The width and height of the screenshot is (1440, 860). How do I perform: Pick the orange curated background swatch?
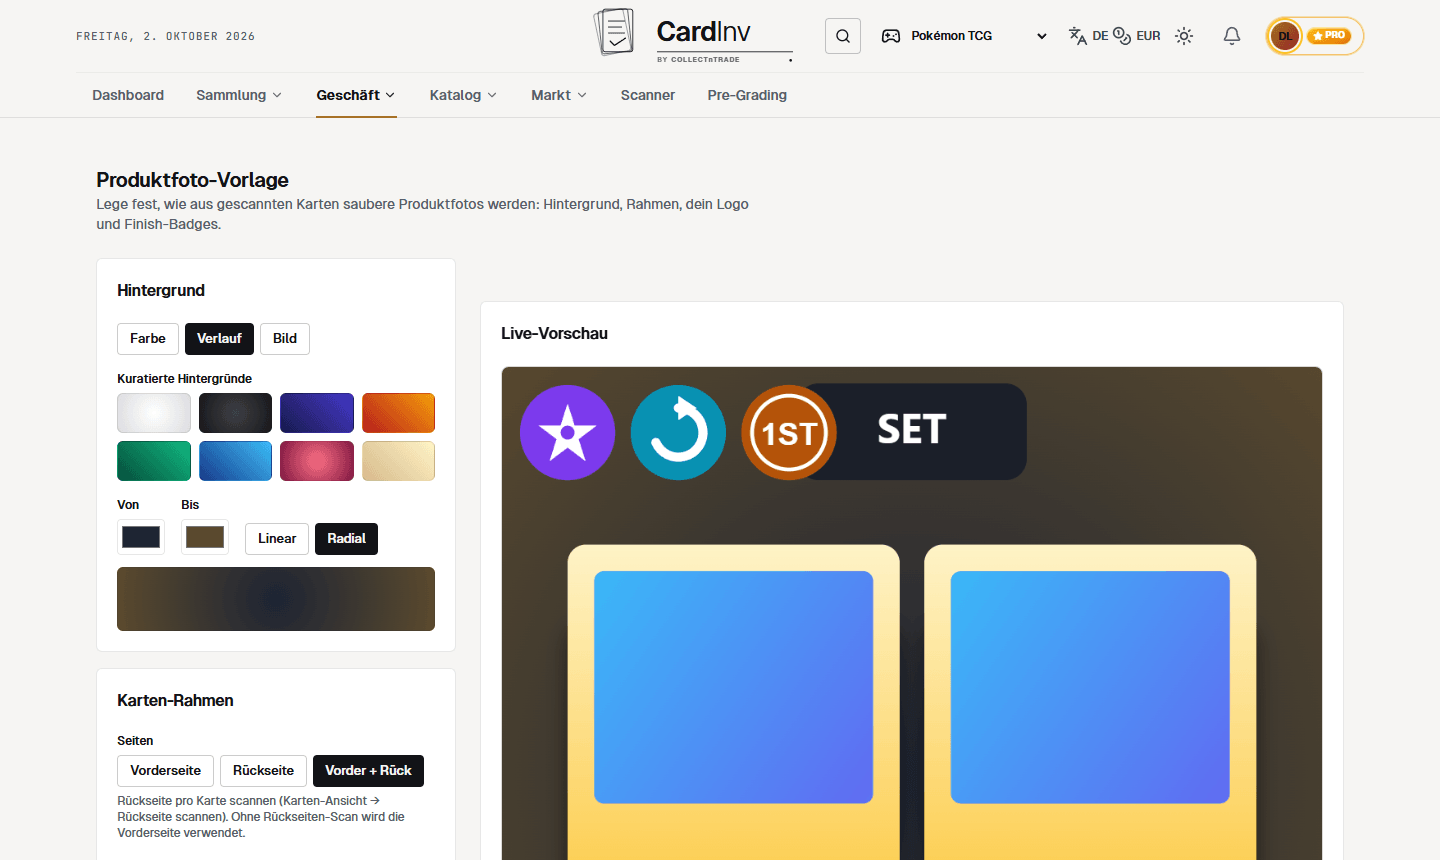398,413
